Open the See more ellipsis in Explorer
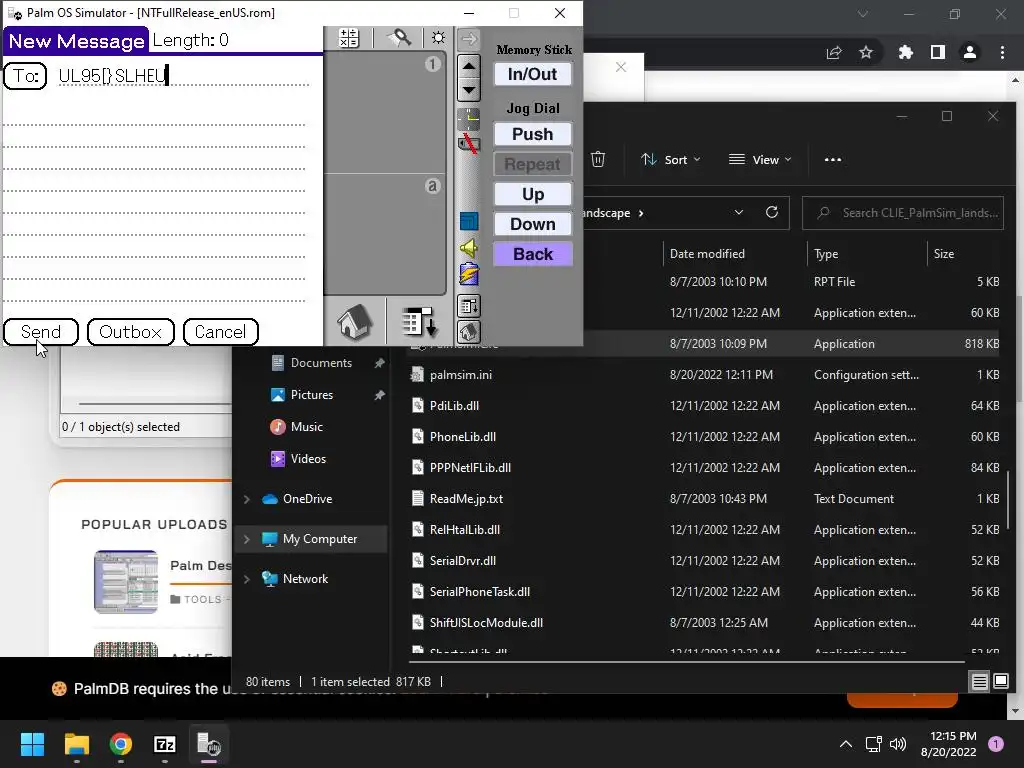This screenshot has width=1024, height=768. click(x=833, y=159)
